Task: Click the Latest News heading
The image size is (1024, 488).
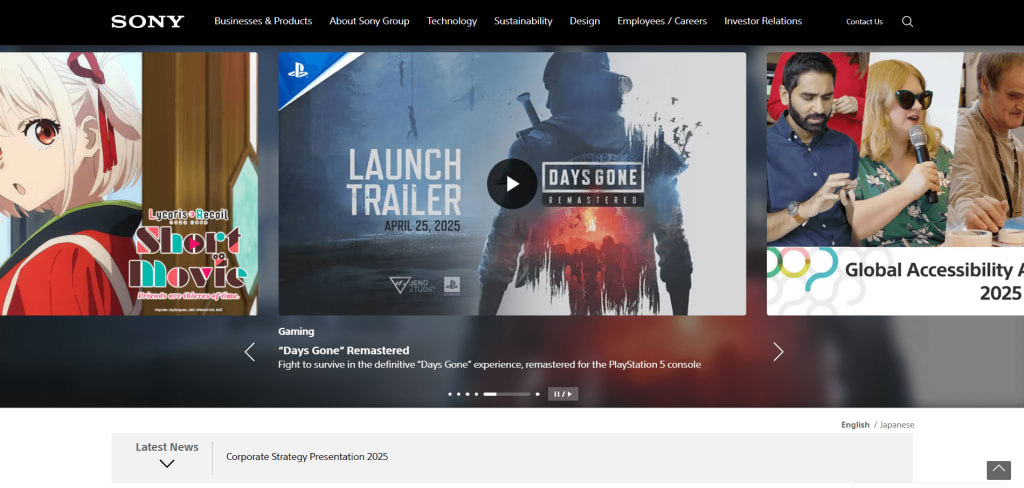Action: tap(167, 447)
